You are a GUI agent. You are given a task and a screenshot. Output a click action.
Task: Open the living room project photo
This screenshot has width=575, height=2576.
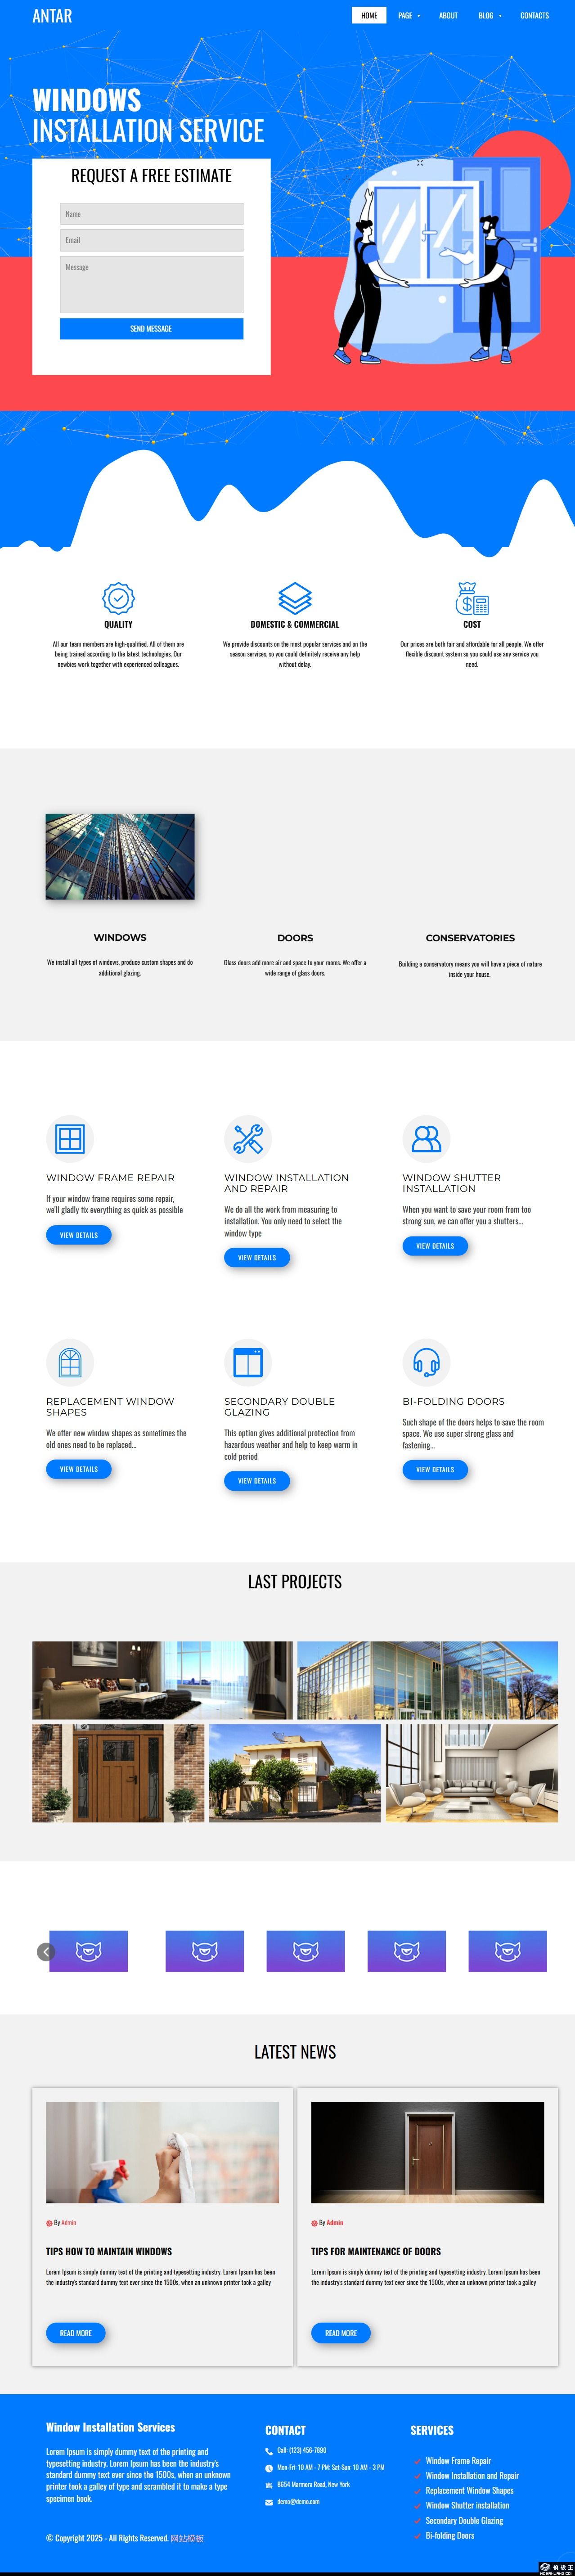tap(162, 1680)
